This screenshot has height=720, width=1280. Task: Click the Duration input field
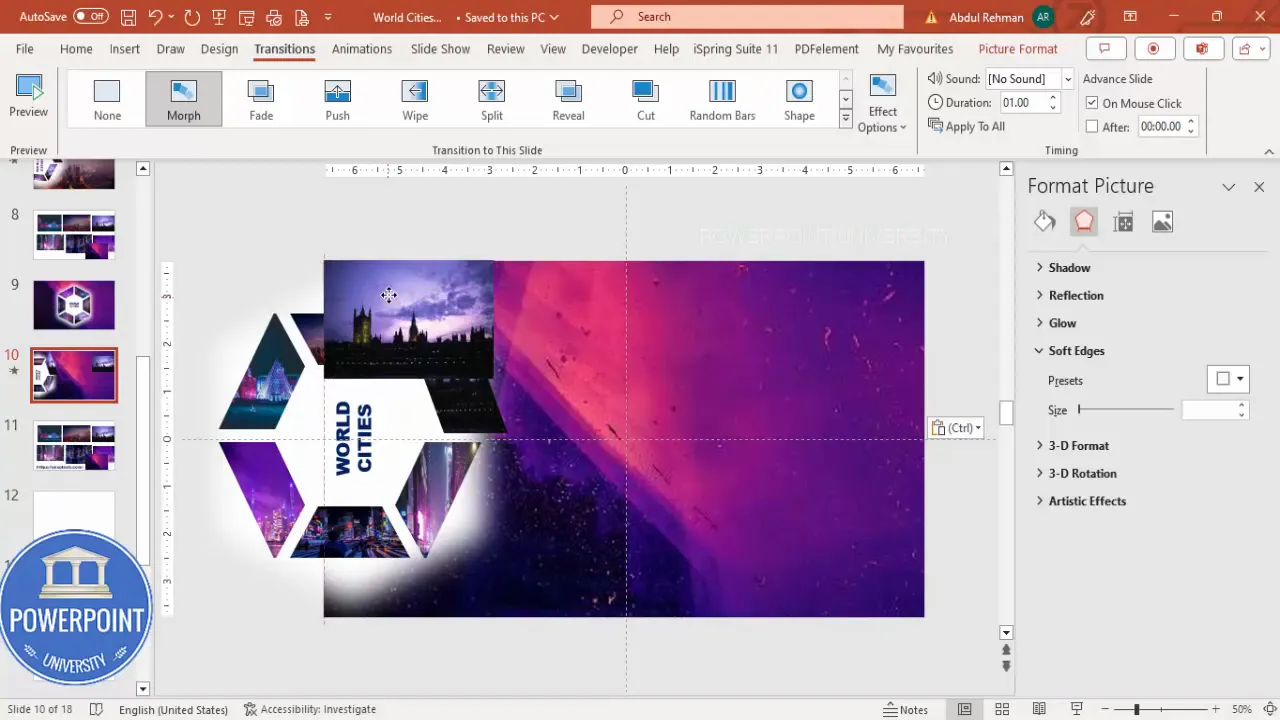tap(1021, 103)
